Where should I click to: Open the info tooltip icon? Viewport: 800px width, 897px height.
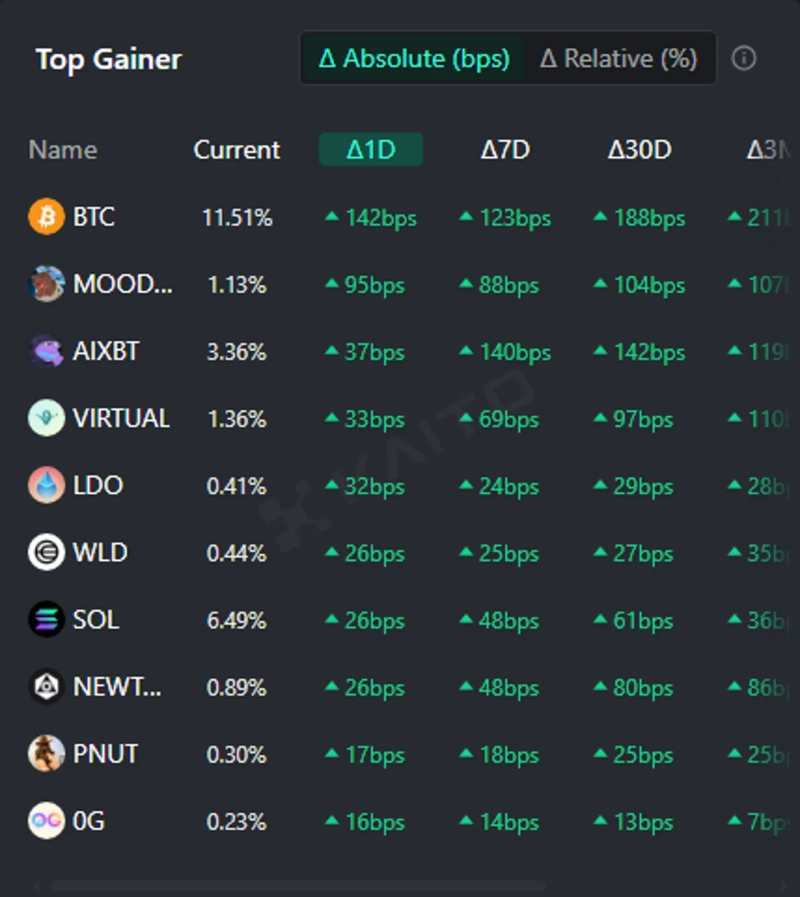pos(743,59)
